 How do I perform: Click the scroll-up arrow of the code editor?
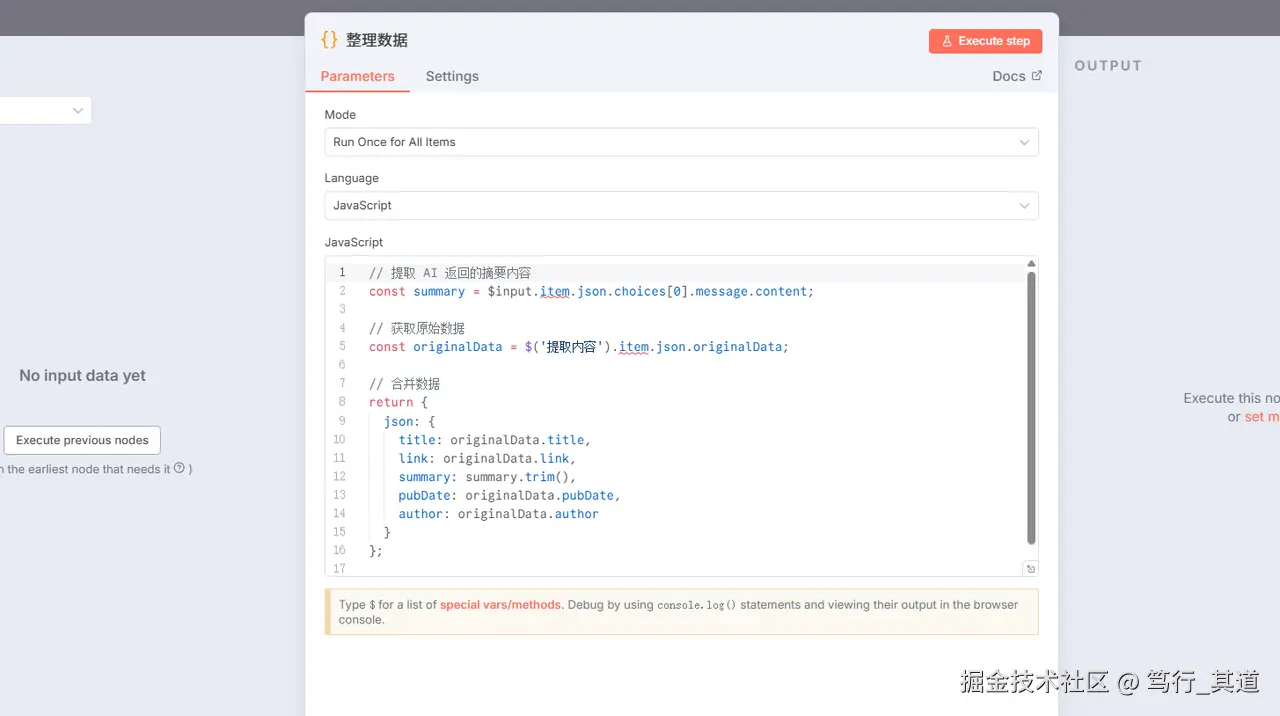(1031, 264)
